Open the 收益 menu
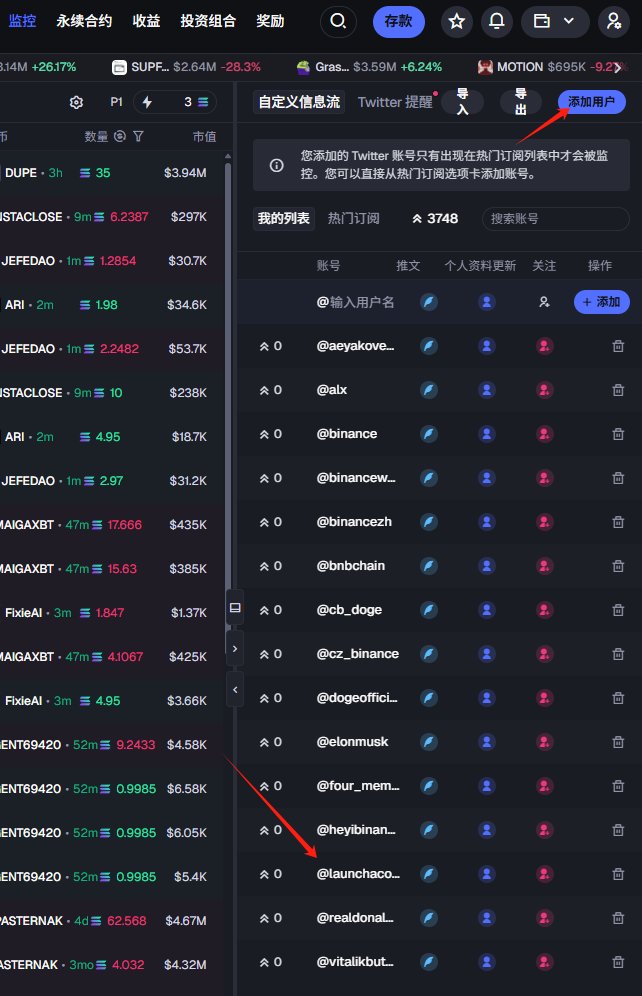This screenshot has height=996, width=642. pyautogui.click(x=146, y=21)
